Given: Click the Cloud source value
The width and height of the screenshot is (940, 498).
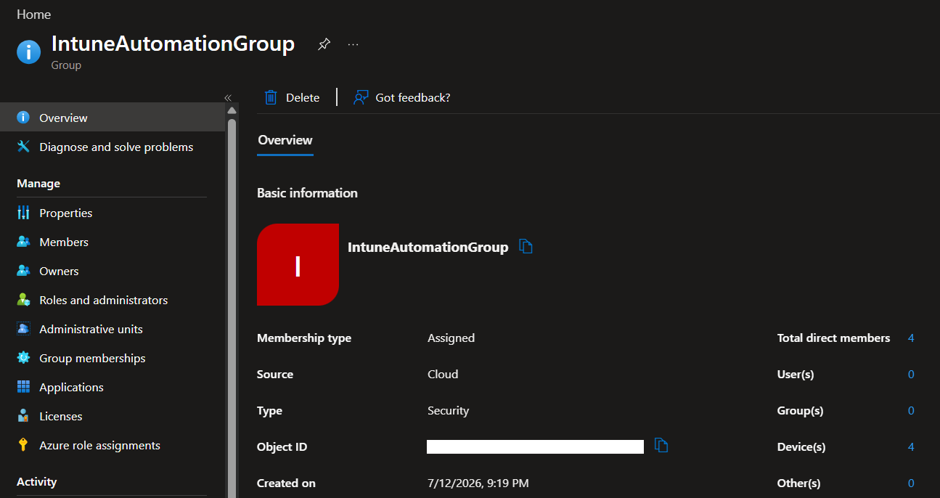Looking at the screenshot, I should [x=443, y=374].
